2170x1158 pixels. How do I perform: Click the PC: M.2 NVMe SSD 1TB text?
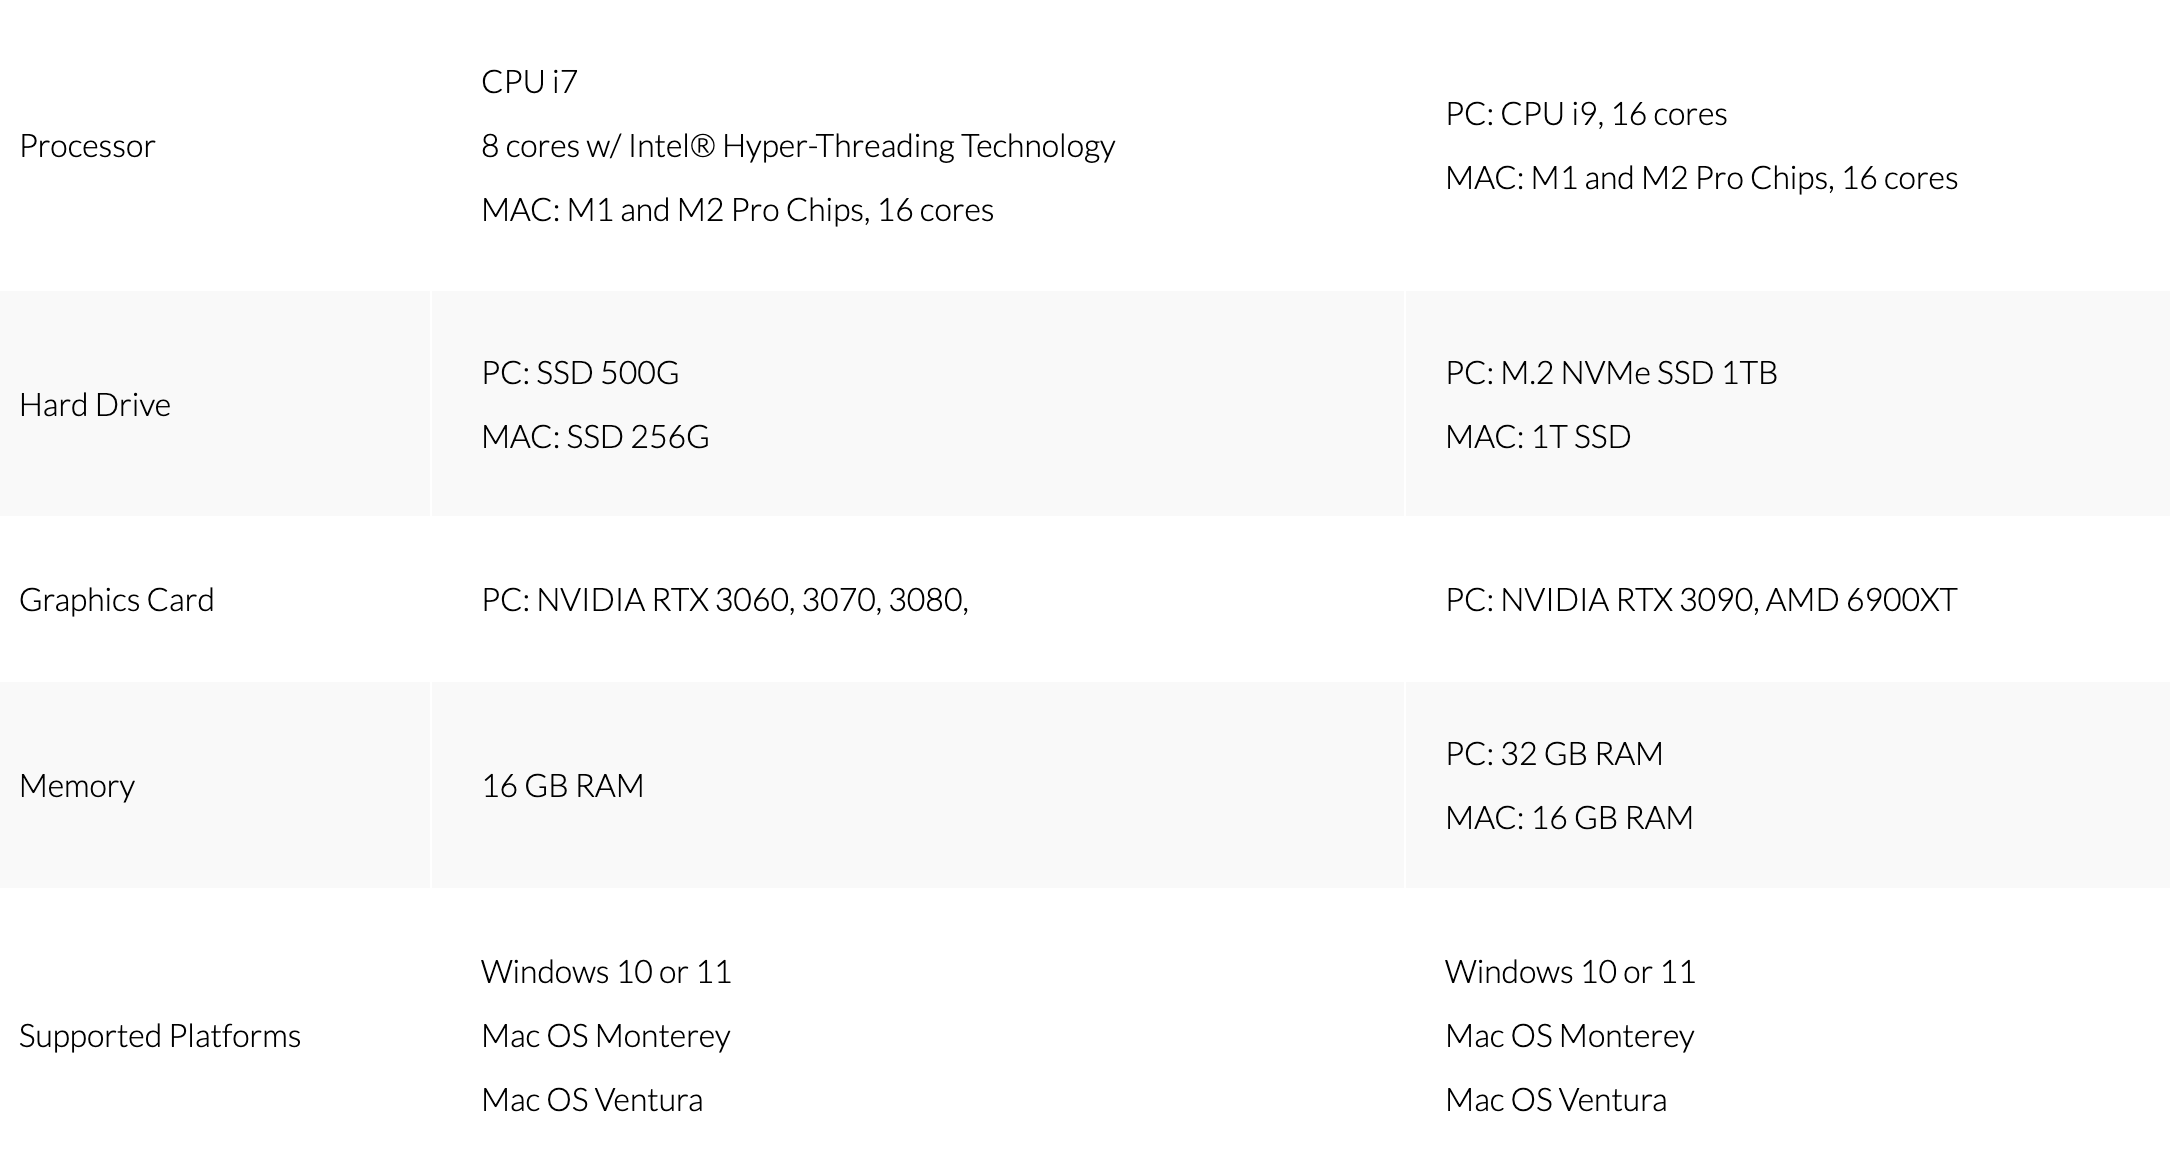(1611, 373)
